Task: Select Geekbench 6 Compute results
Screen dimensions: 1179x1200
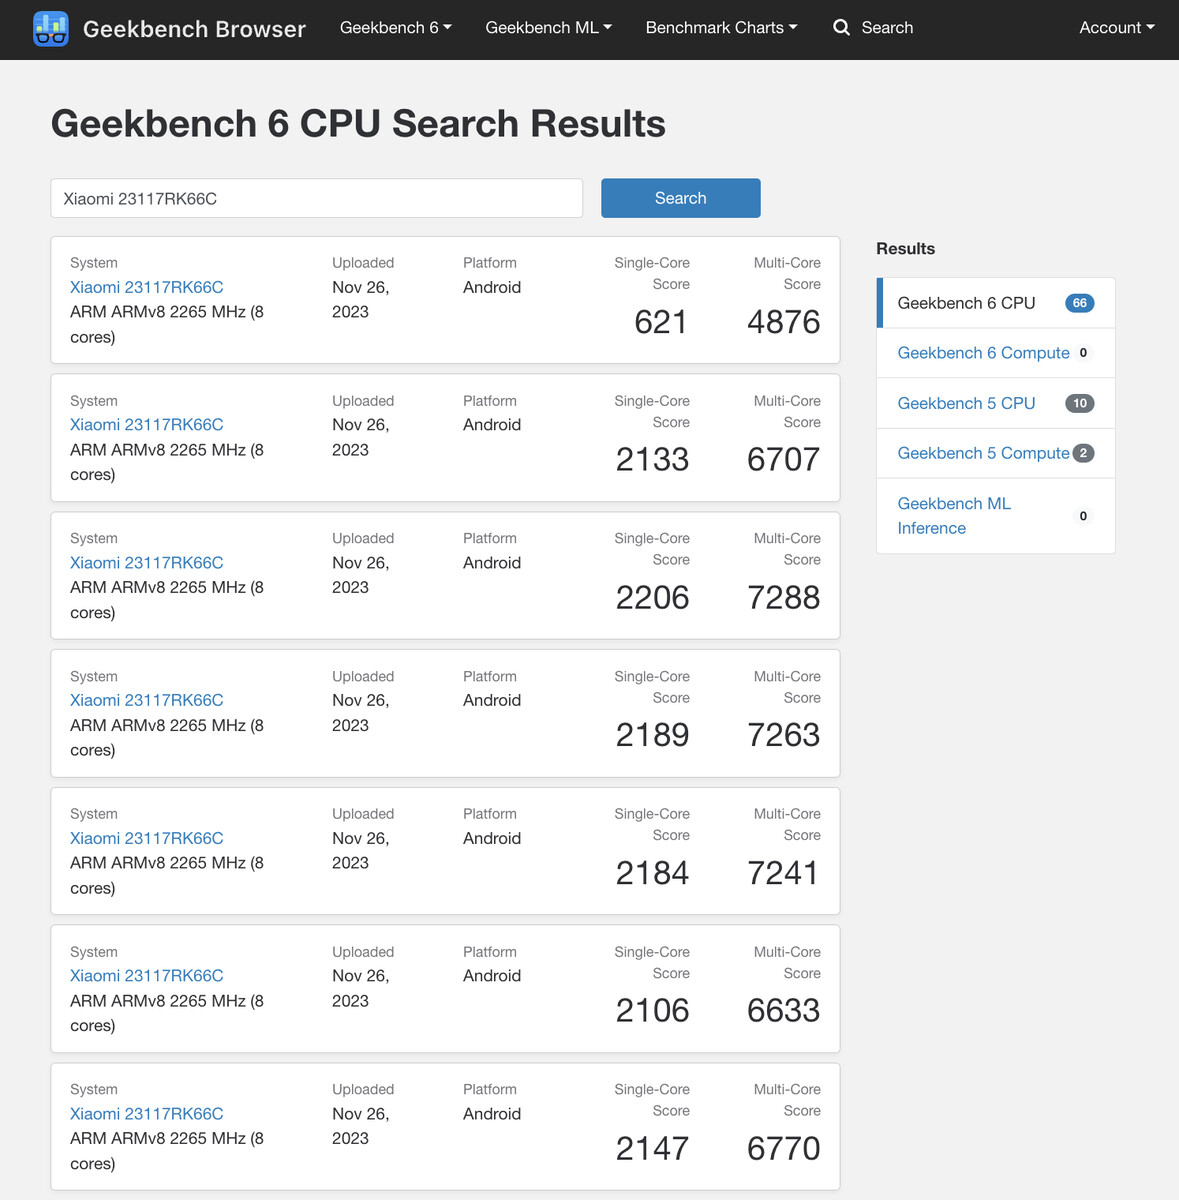Action: [x=996, y=353]
